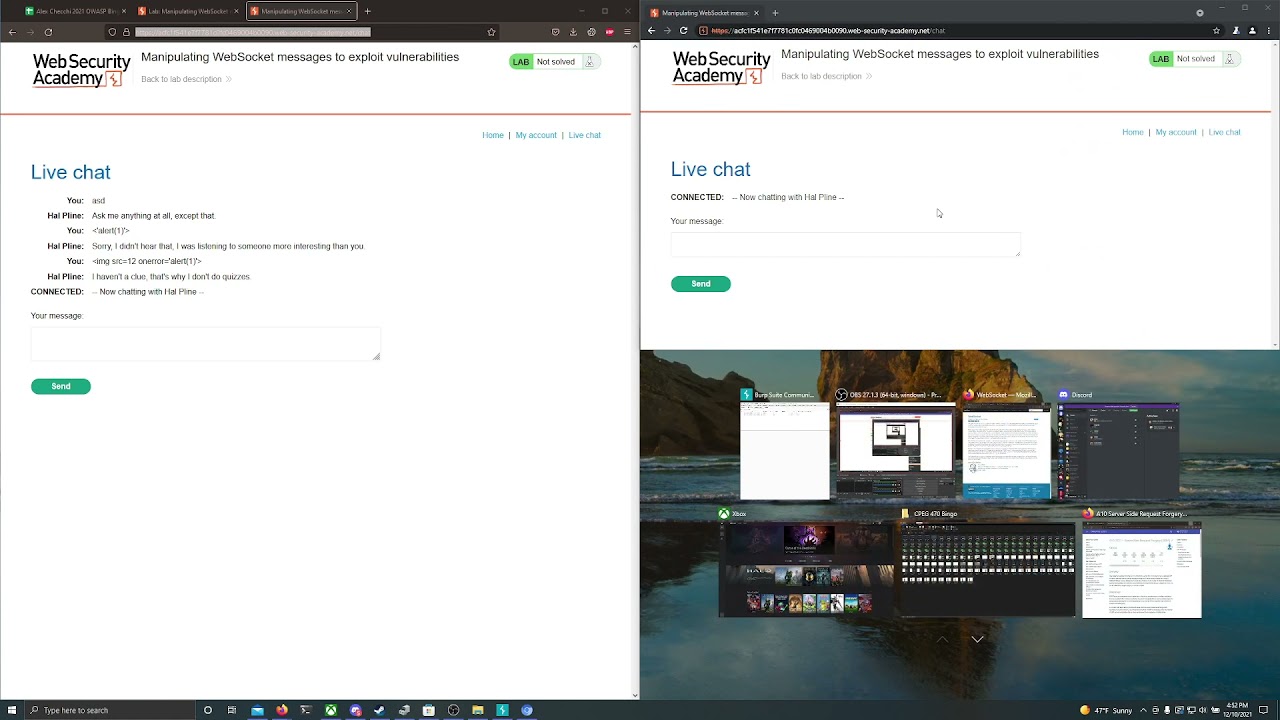Click the red ABP extension icon

[x=609, y=32]
